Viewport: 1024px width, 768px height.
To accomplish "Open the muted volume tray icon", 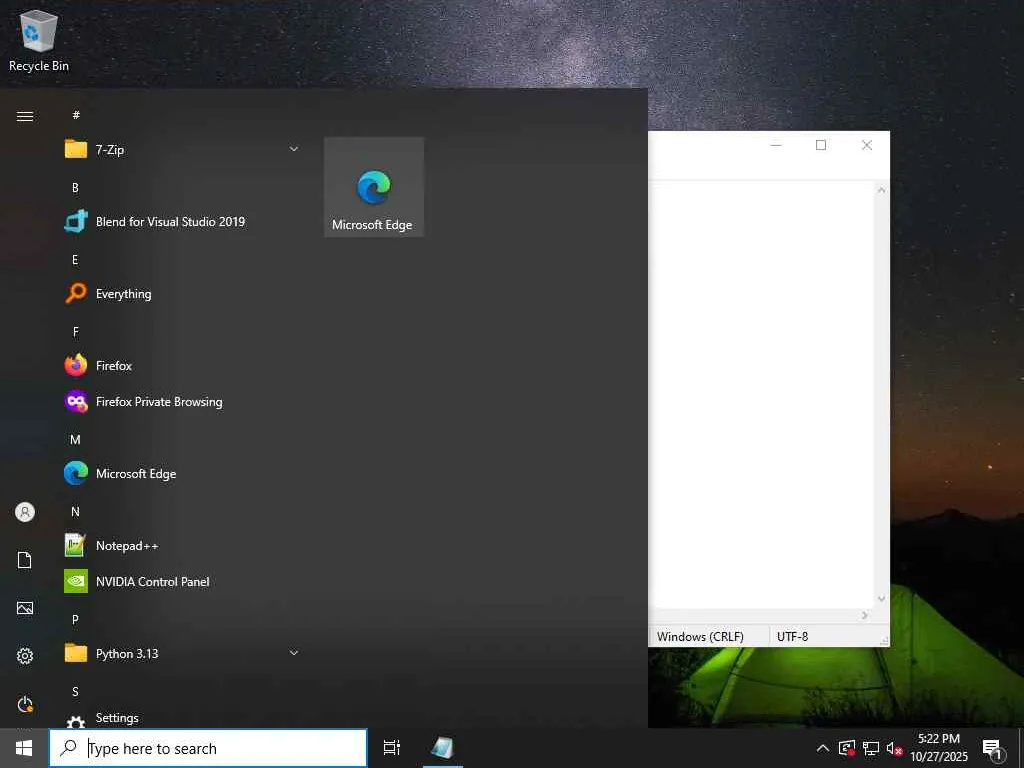I will pyautogui.click(x=894, y=748).
